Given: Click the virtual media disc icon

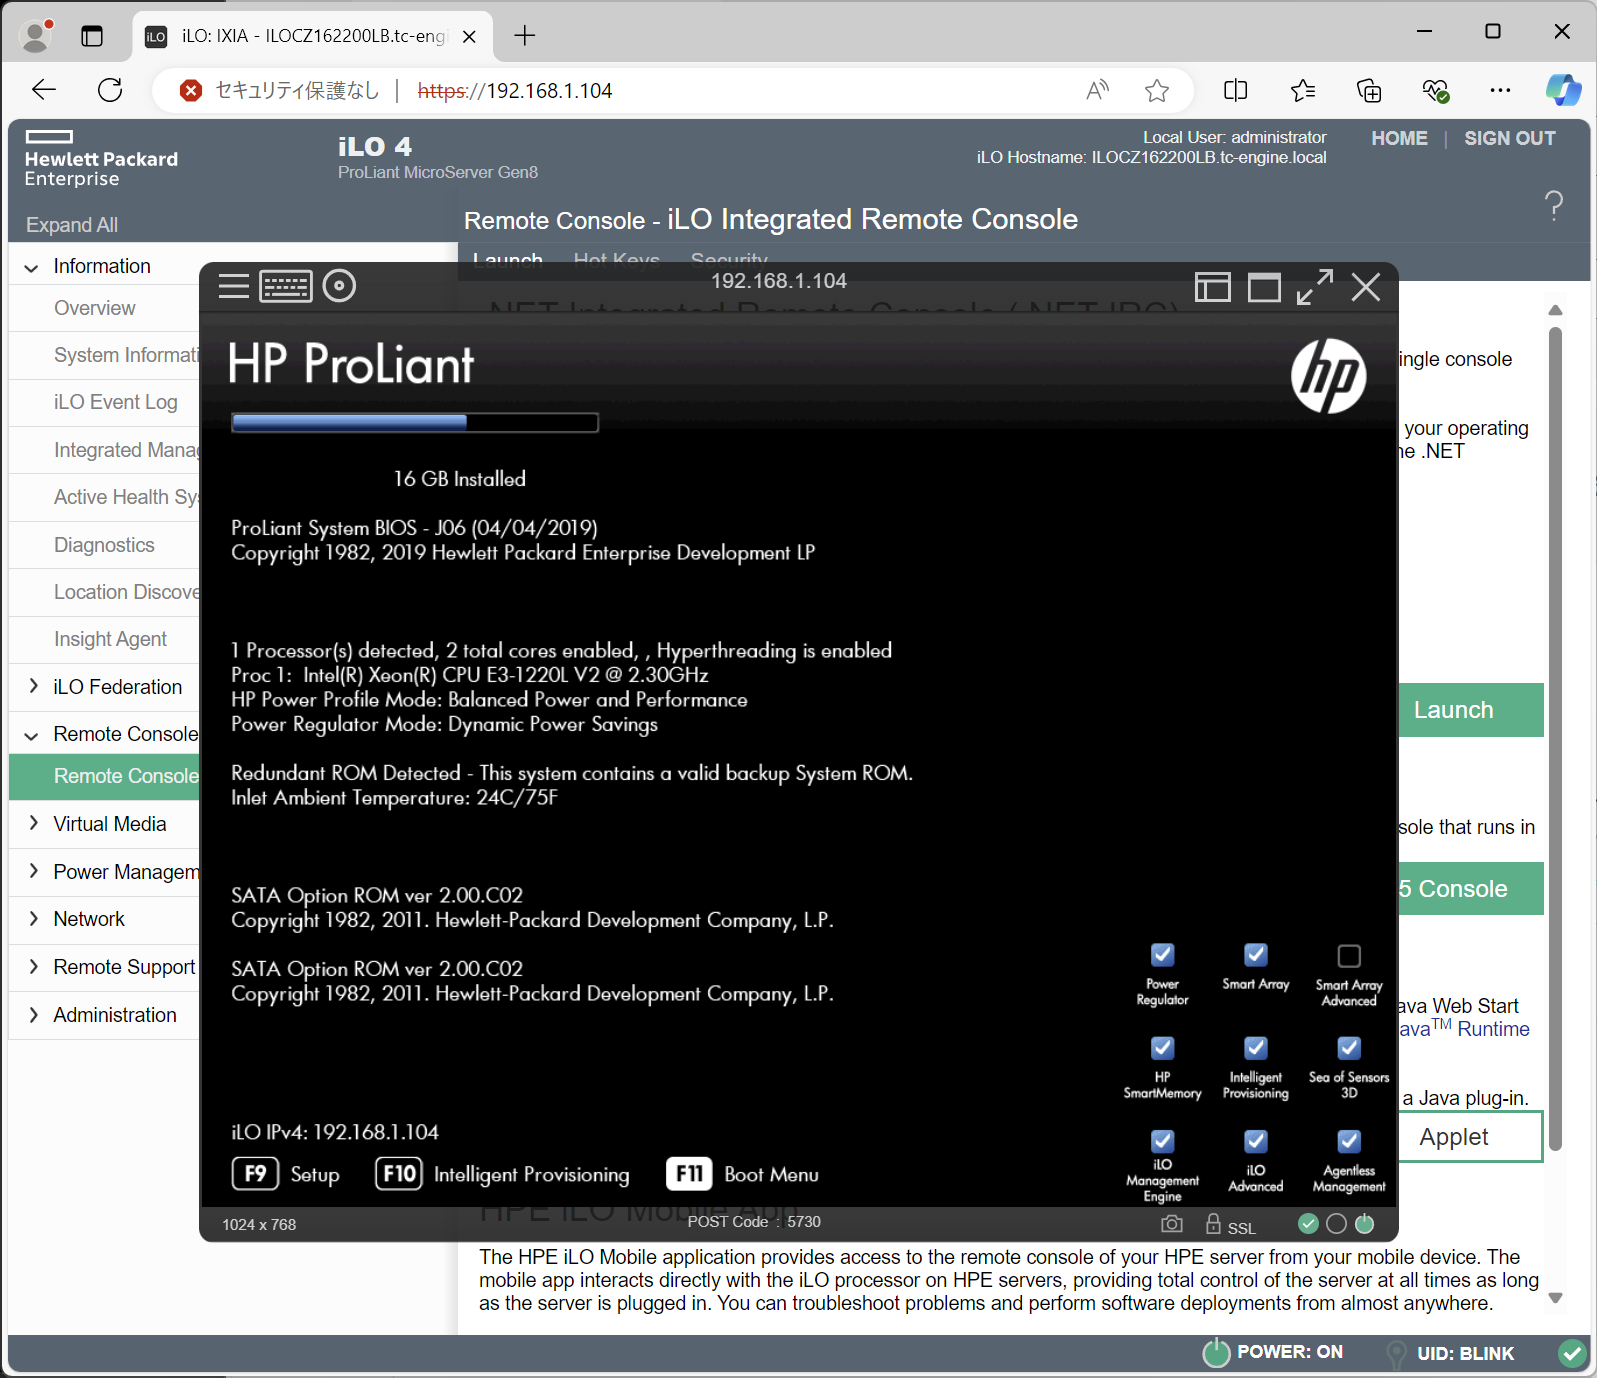Looking at the screenshot, I should 339,286.
